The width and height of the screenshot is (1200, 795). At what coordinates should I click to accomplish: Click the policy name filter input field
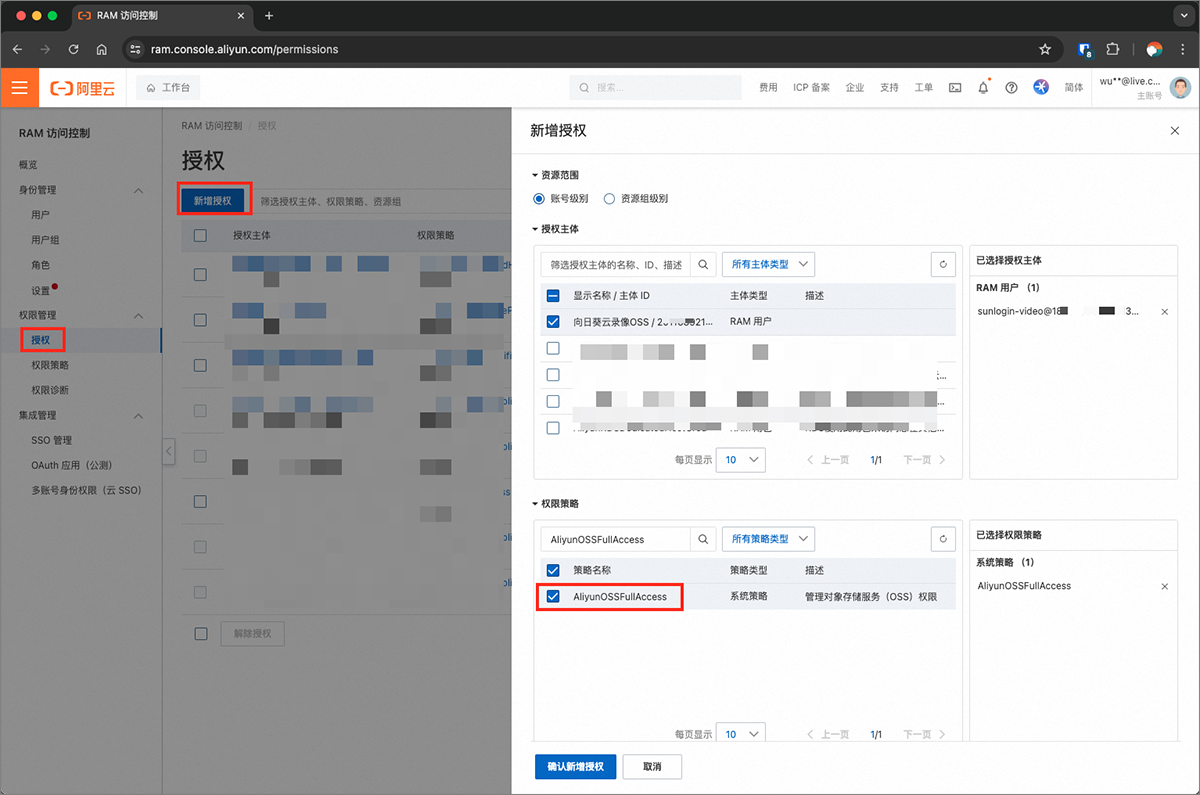(x=615, y=539)
